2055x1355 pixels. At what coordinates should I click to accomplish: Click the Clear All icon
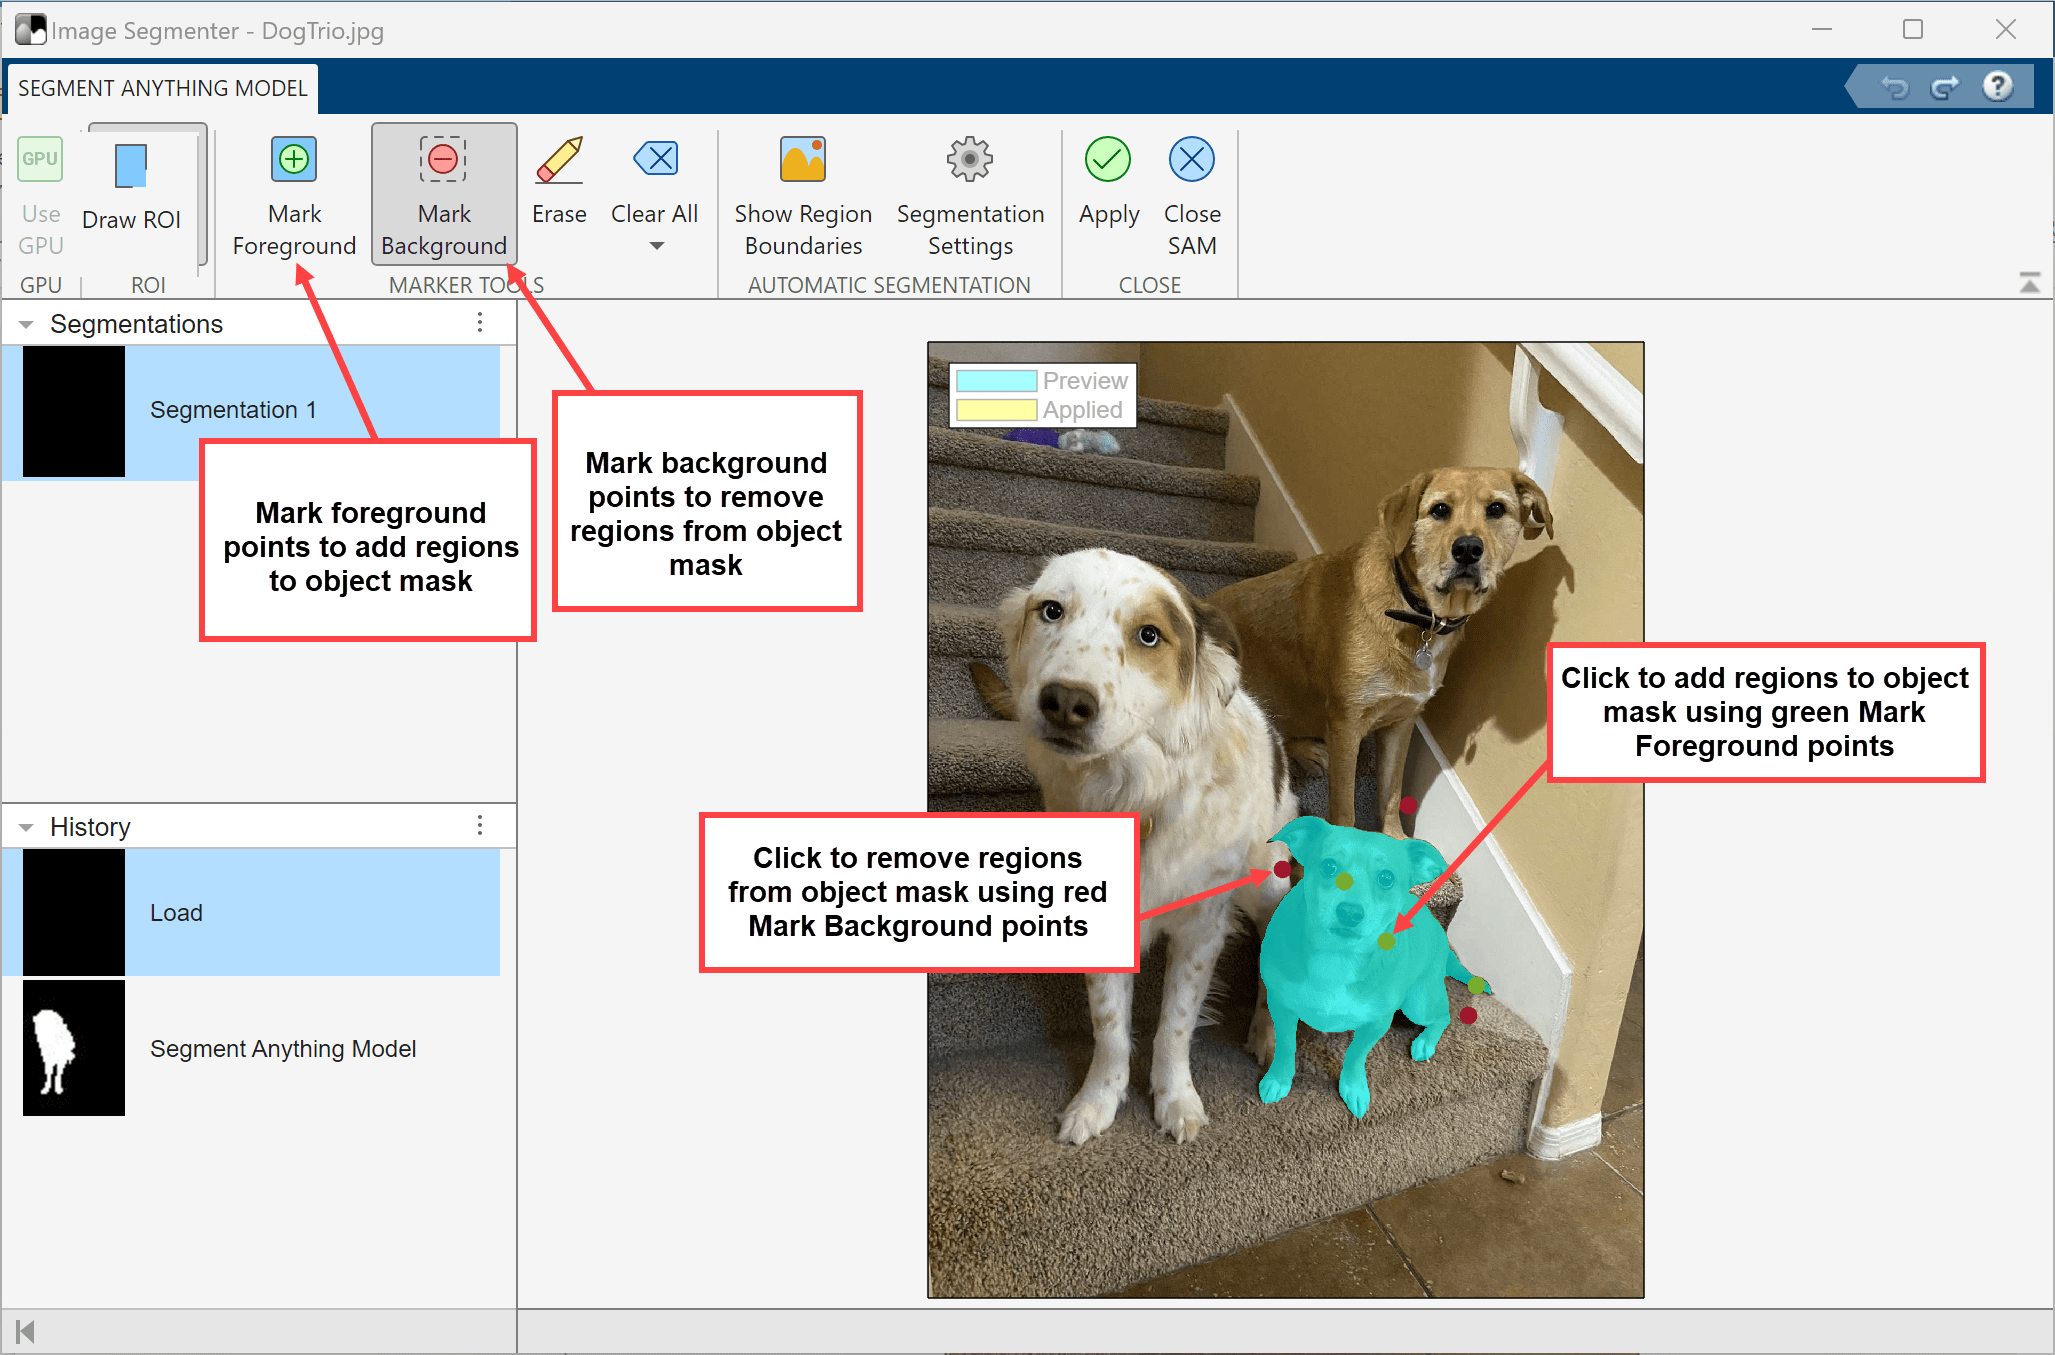point(655,160)
